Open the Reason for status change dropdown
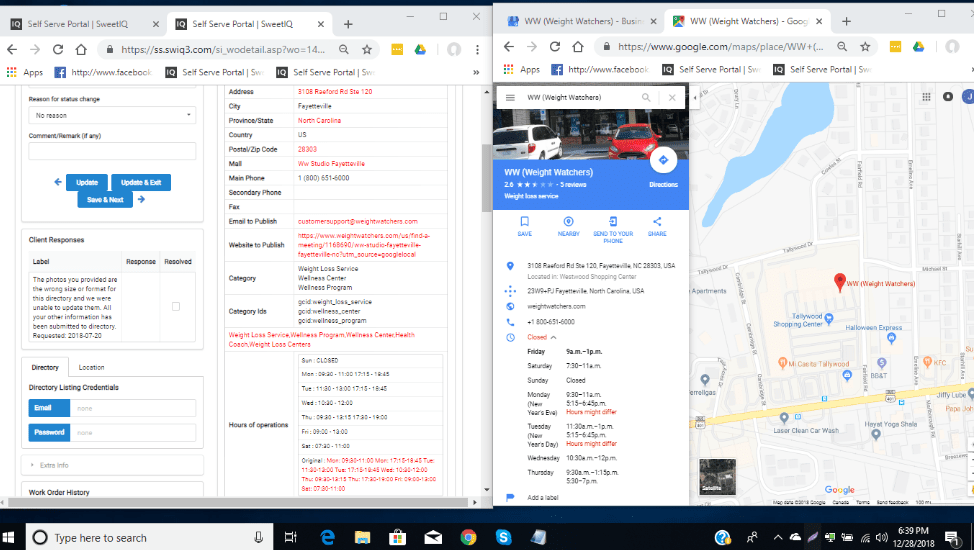 pos(112,116)
